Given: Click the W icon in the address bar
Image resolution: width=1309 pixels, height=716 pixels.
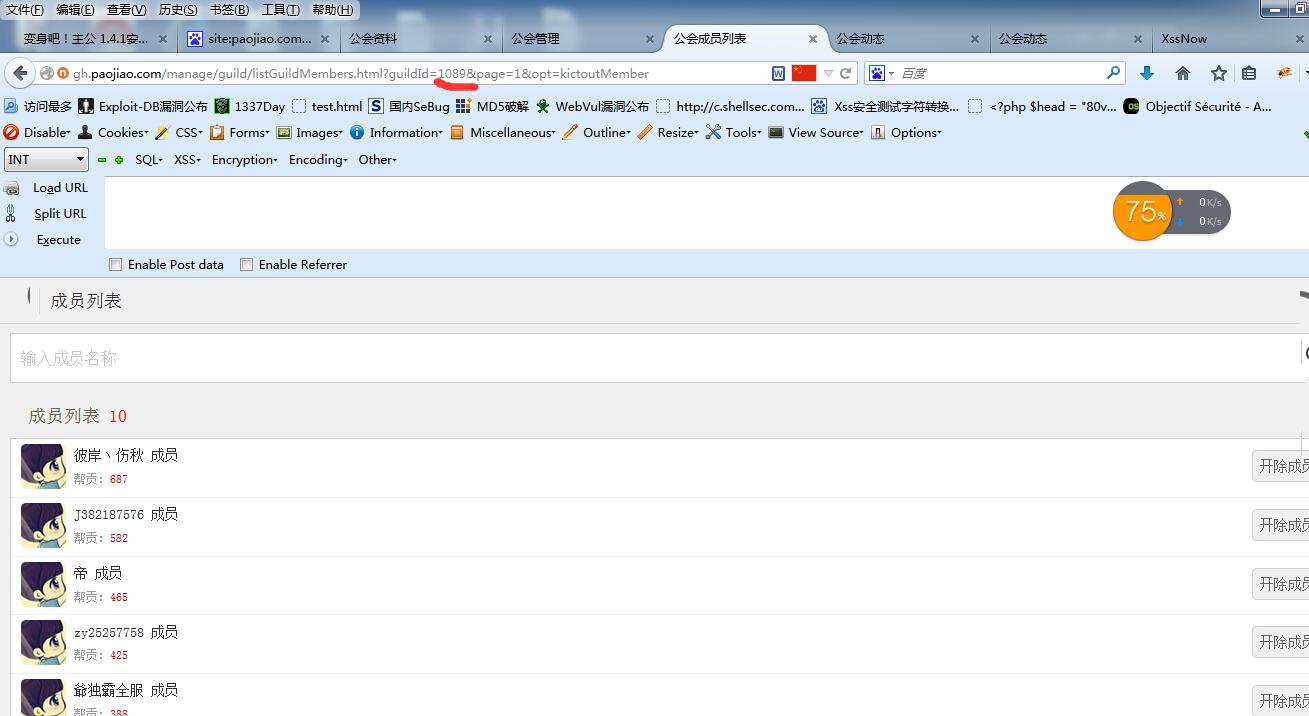Looking at the screenshot, I should 778,73.
